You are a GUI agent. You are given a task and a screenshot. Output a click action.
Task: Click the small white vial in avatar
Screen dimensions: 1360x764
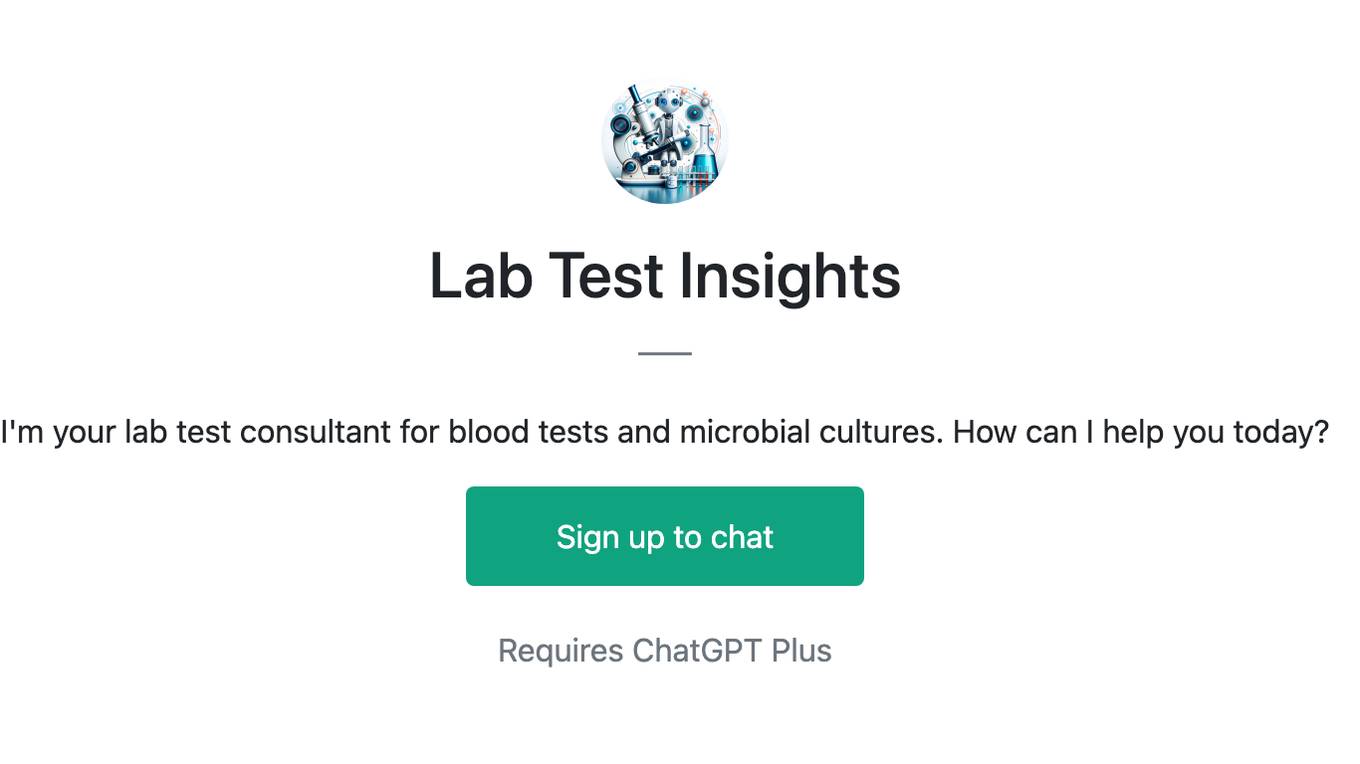click(x=672, y=182)
